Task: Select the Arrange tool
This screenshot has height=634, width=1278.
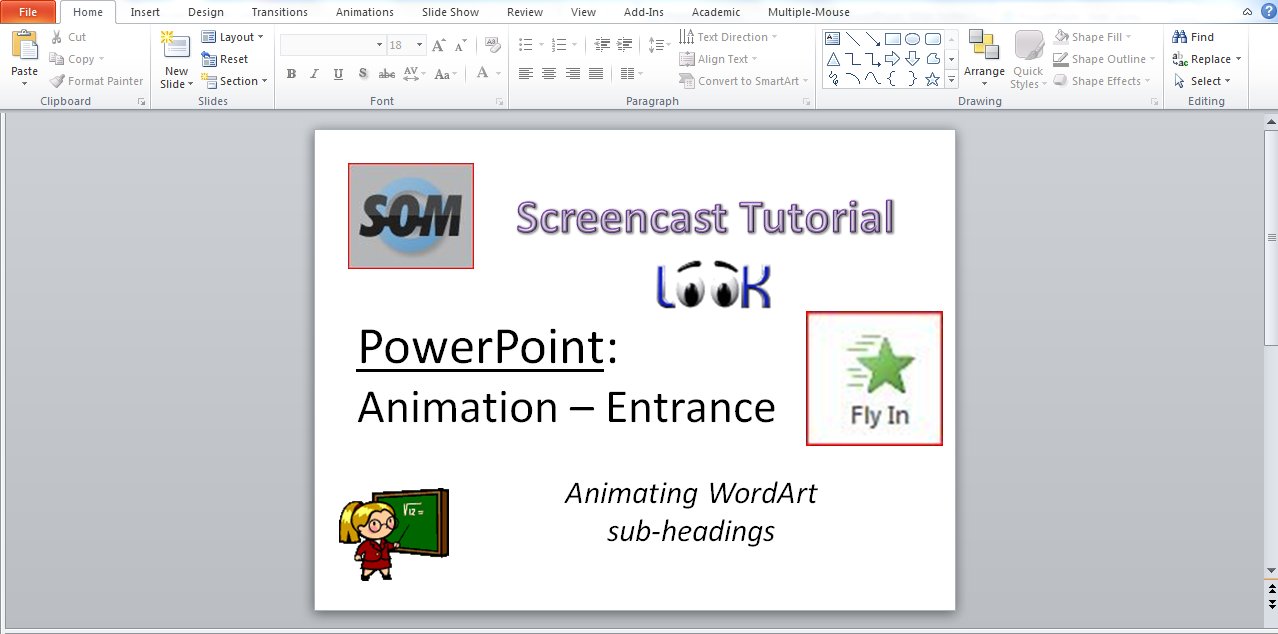Action: point(984,58)
